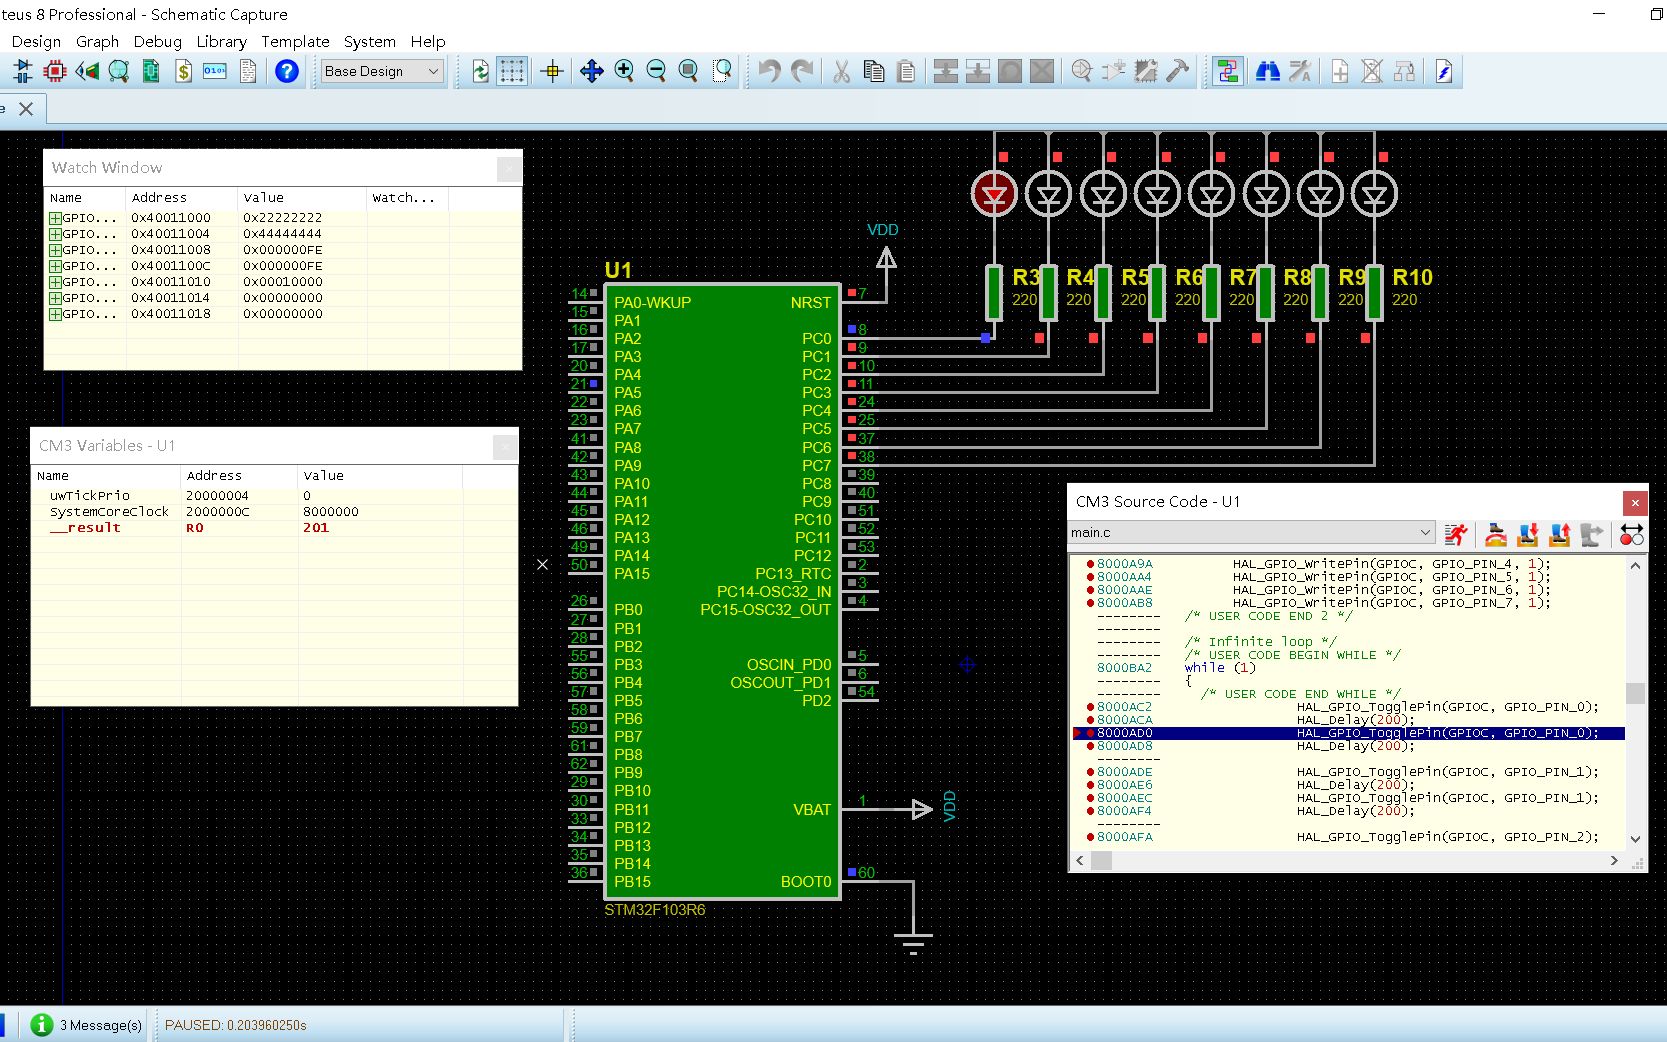
Task: Click the 3 Message(s) status button
Action: [87, 1025]
